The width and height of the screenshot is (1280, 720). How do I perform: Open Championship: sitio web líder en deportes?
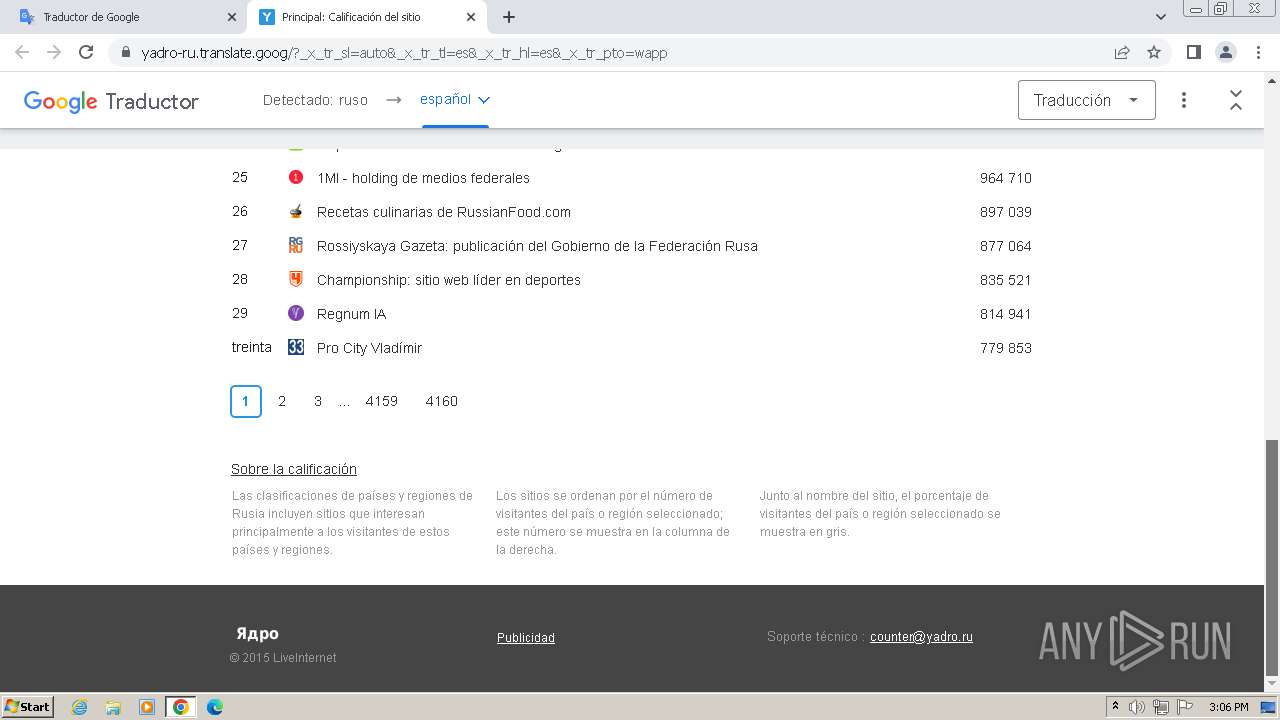click(x=449, y=280)
